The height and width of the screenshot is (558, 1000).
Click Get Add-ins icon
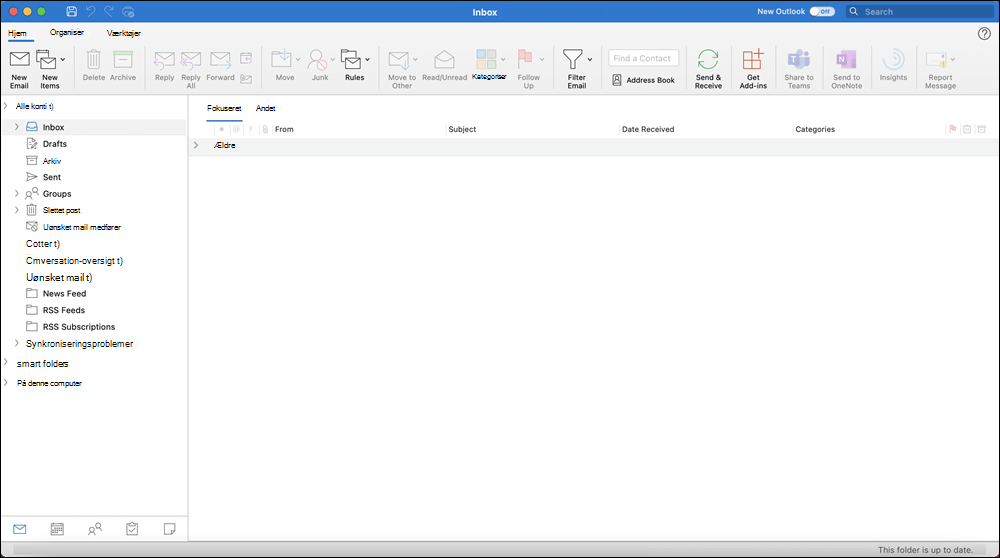tap(753, 59)
